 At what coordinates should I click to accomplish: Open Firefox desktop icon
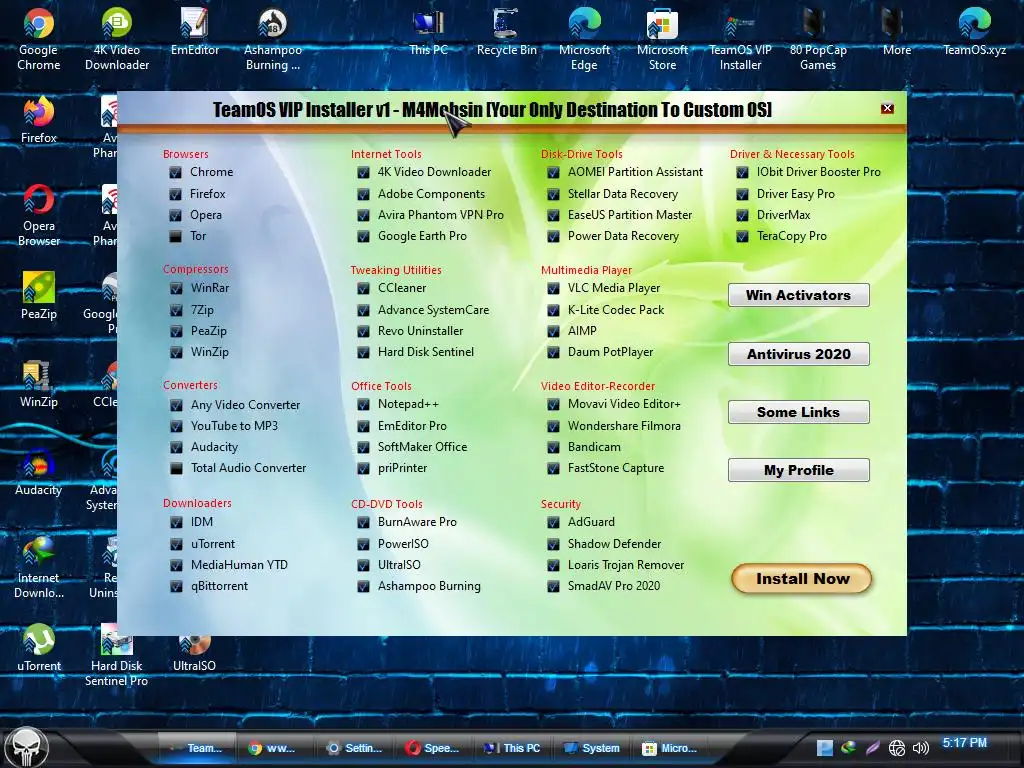[39, 121]
